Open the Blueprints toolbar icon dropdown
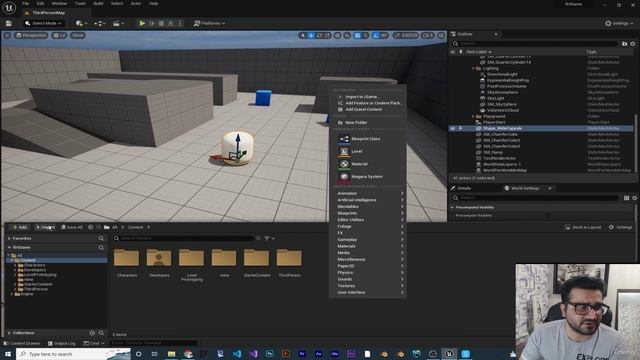This screenshot has width=640, height=360. (x=100, y=23)
